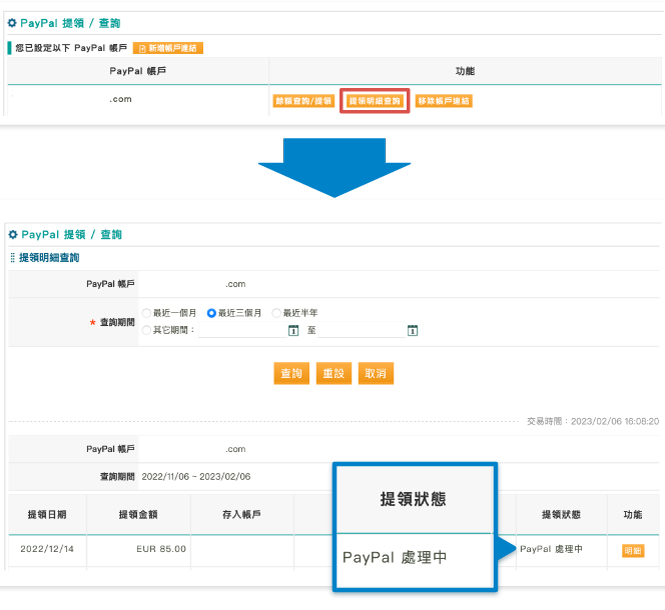The height and width of the screenshot is (610, 665).
Task: Click the gear icon in top PayPal 提領 / 查詢 header
Action: point(12,23)
